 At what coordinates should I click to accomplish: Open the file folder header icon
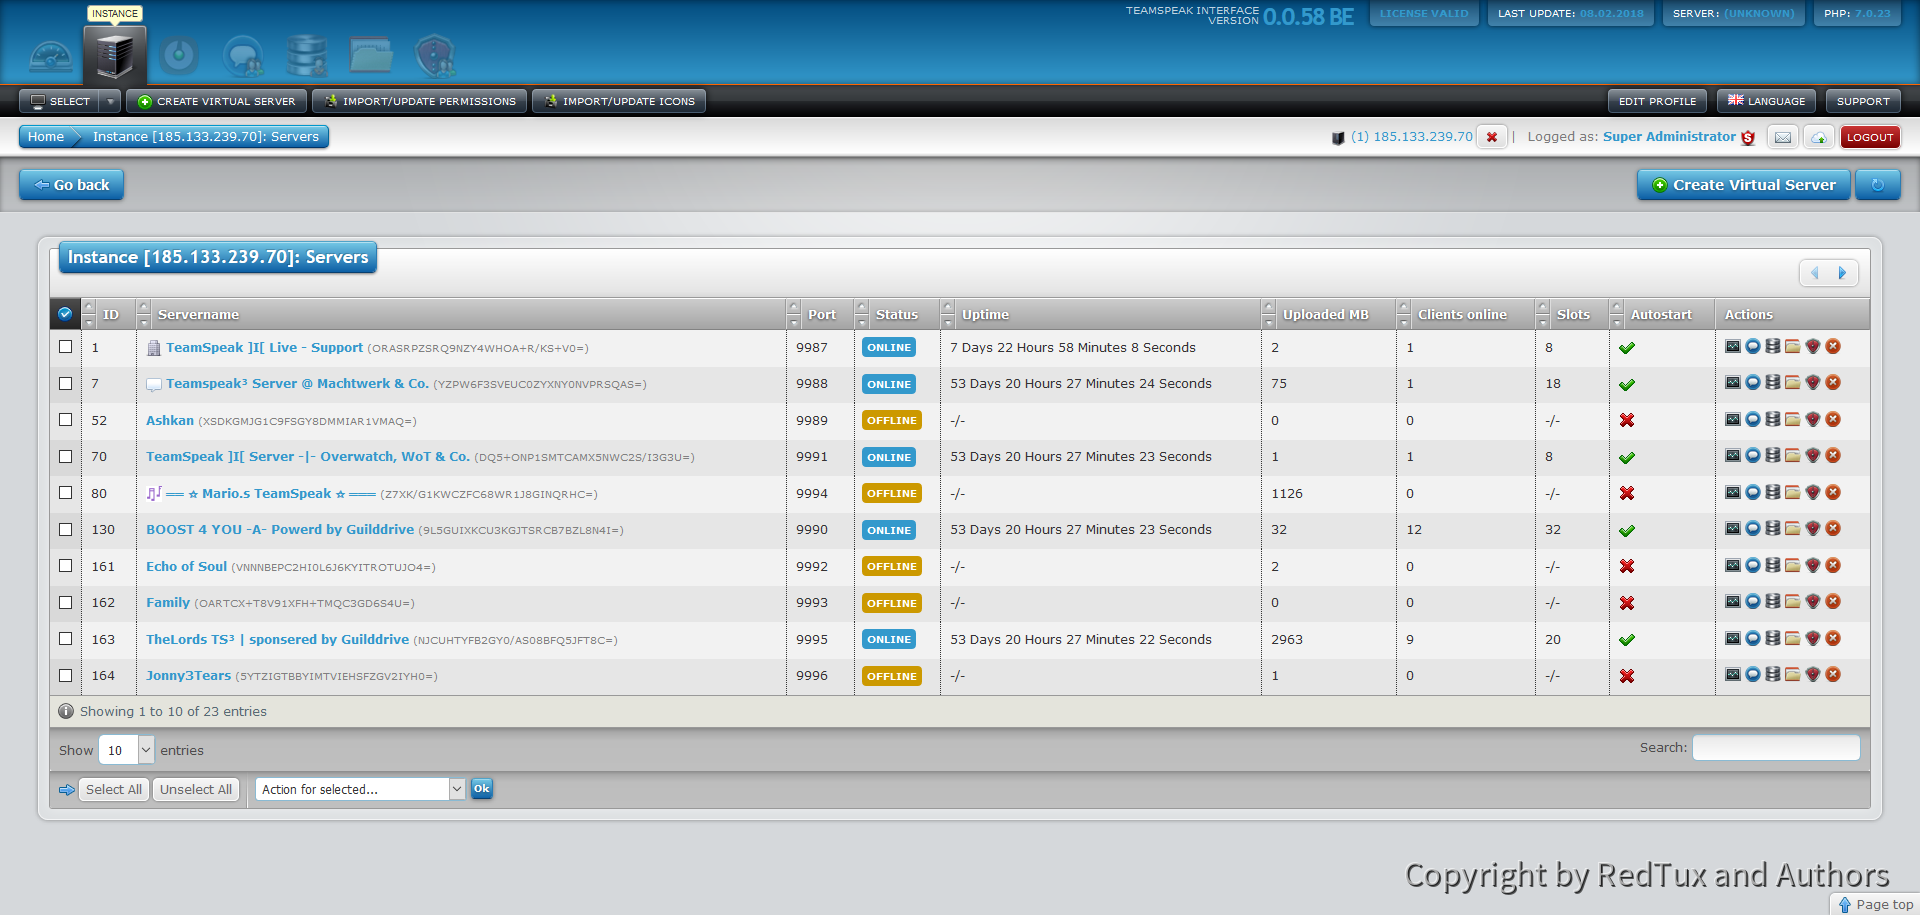click(371, 56)
